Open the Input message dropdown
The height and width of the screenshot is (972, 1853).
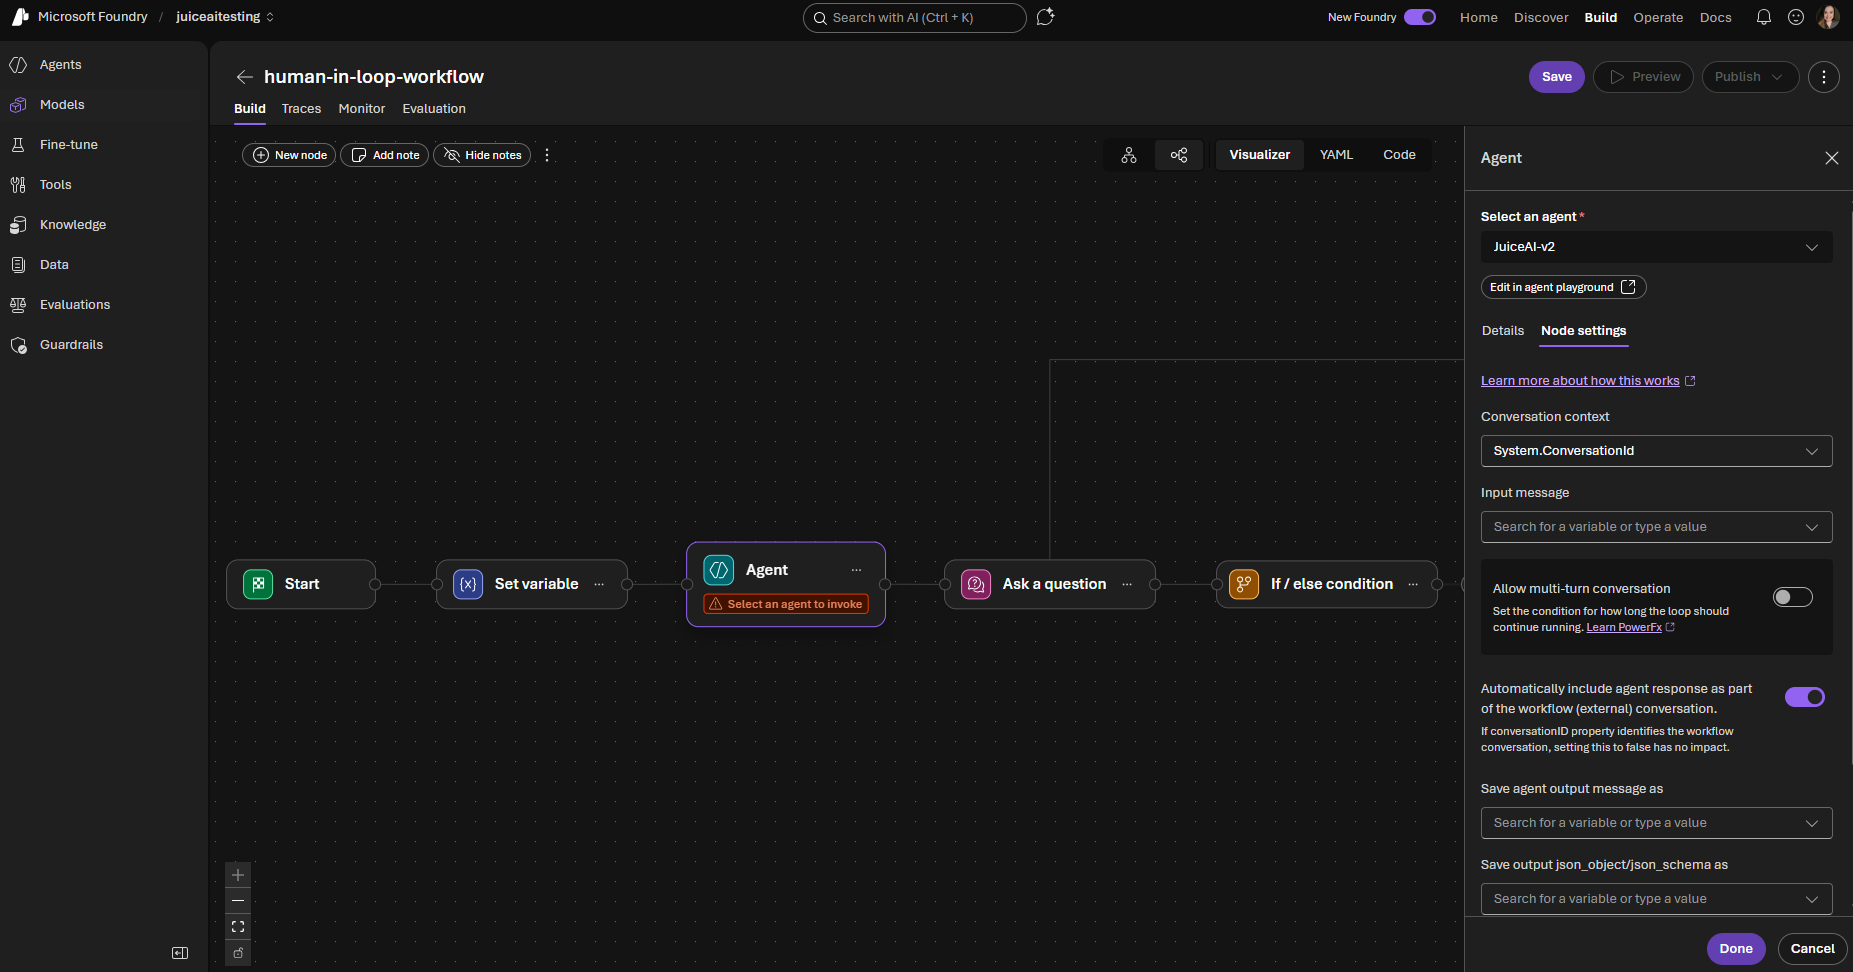tap(1656, 527)
